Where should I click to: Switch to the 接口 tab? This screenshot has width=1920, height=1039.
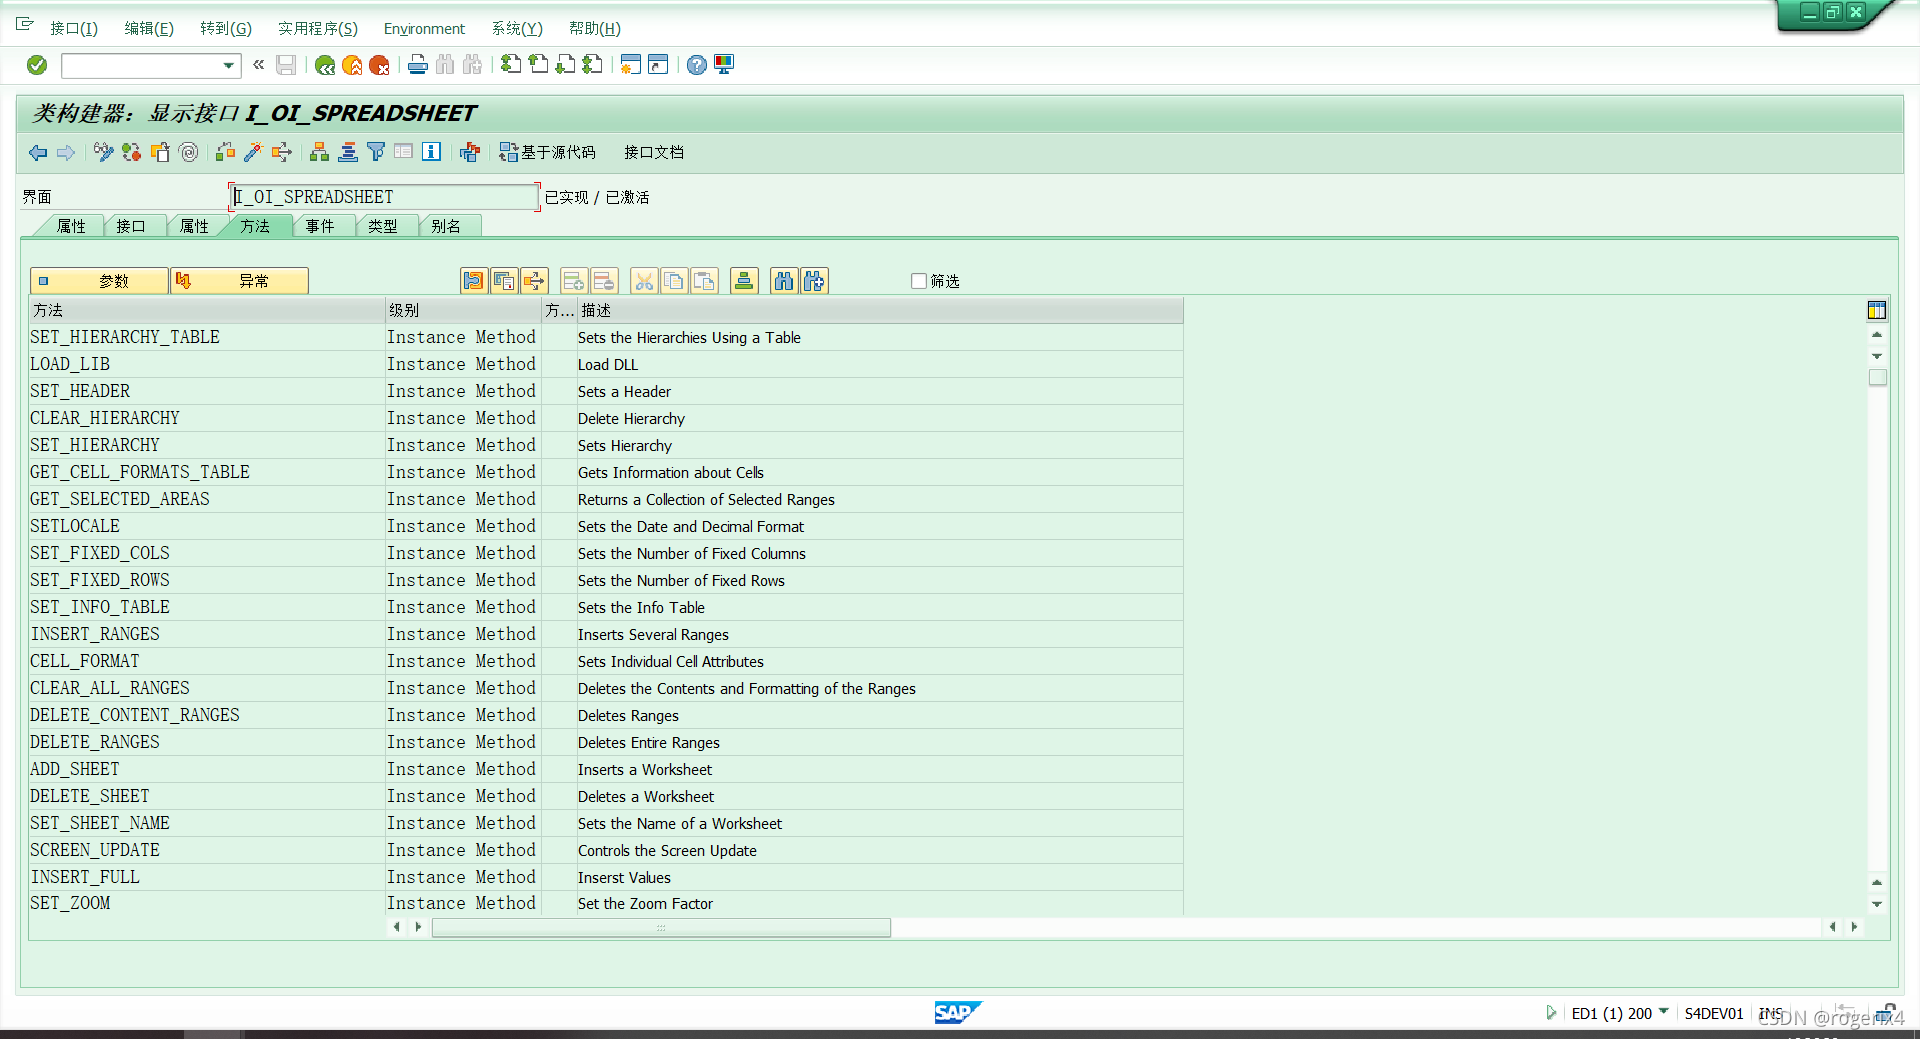click(131, 226)
